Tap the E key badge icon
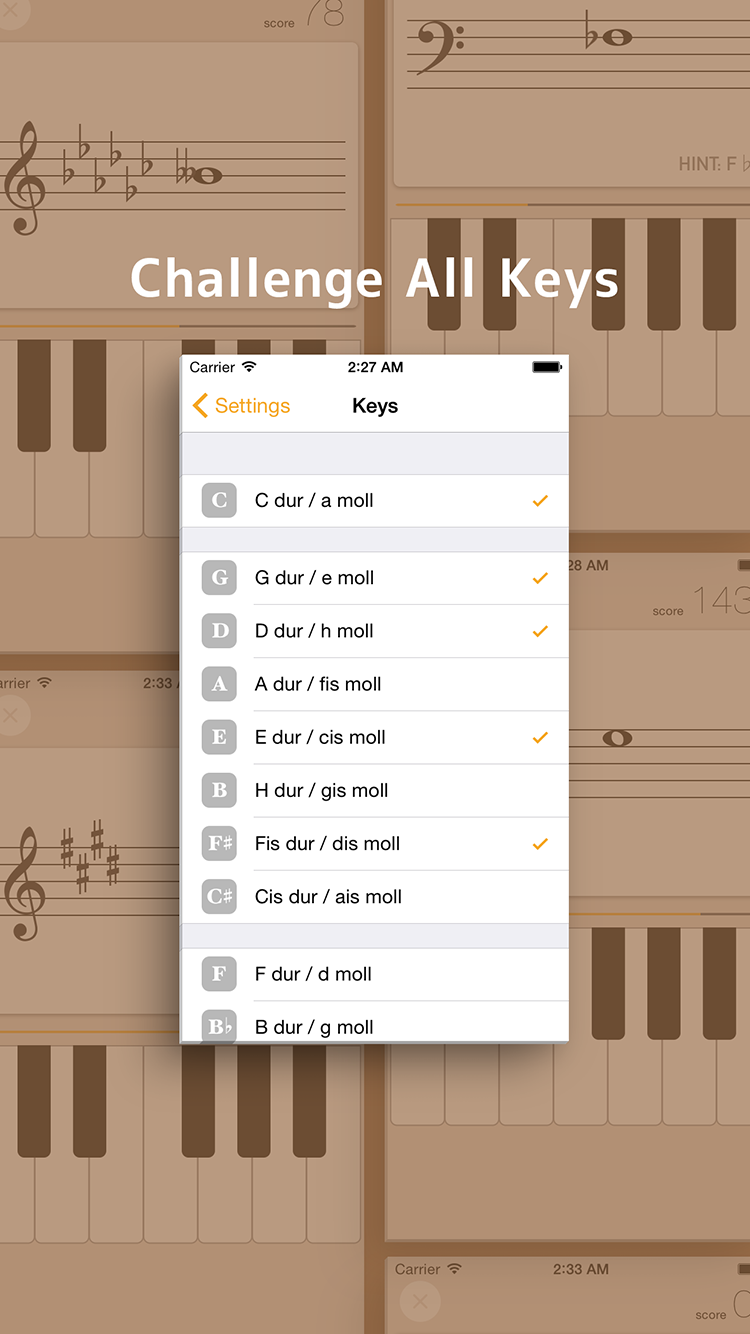The height and width of the screenshot is (1334, 750). point(219,737)
